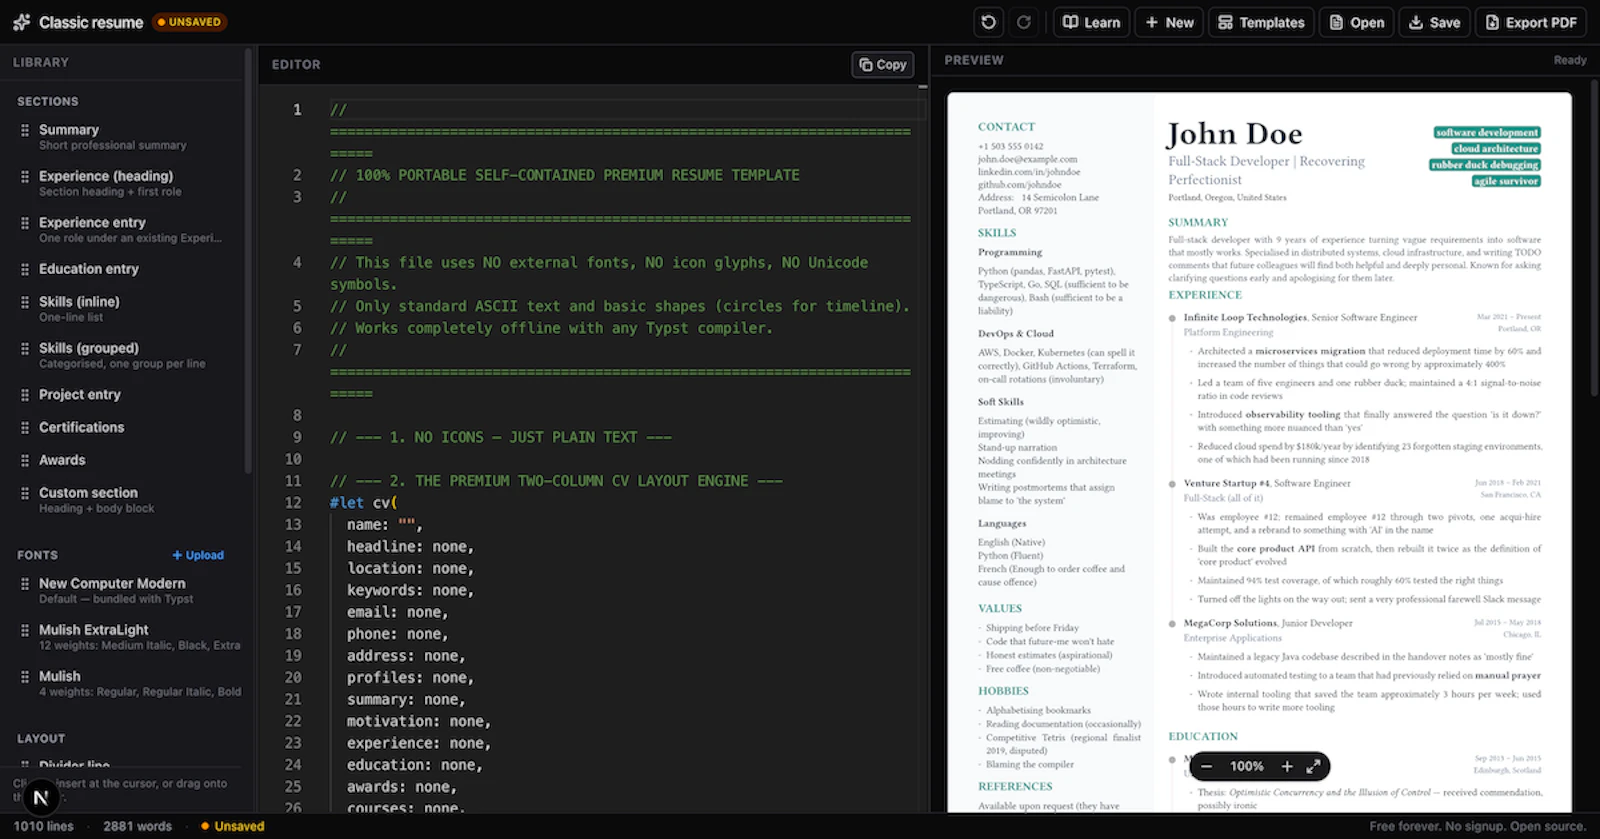
Task: Click the drag handle beside Summary
Action: click(x=25, y=130)
